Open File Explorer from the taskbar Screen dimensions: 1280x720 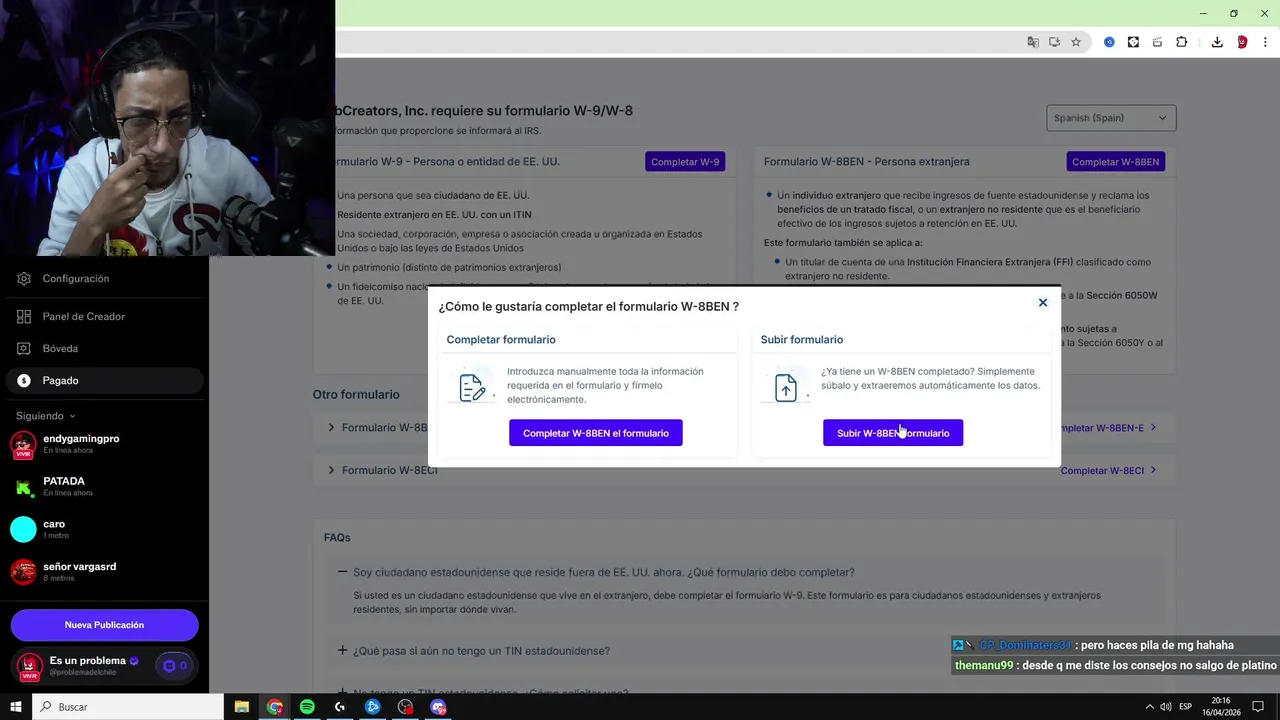coord(242,707)
